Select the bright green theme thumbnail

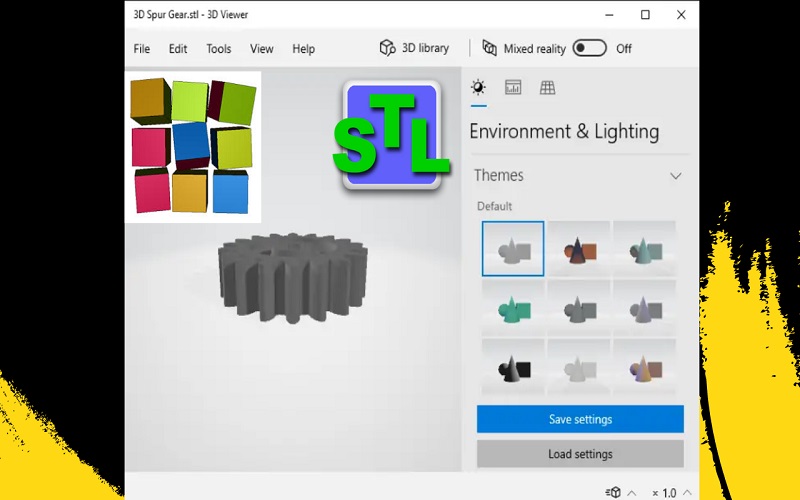coord(513,308)
